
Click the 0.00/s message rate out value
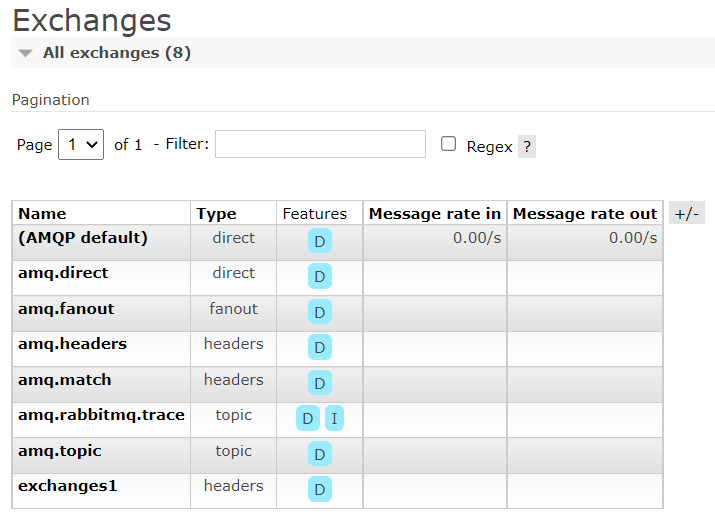click(633, 238)
